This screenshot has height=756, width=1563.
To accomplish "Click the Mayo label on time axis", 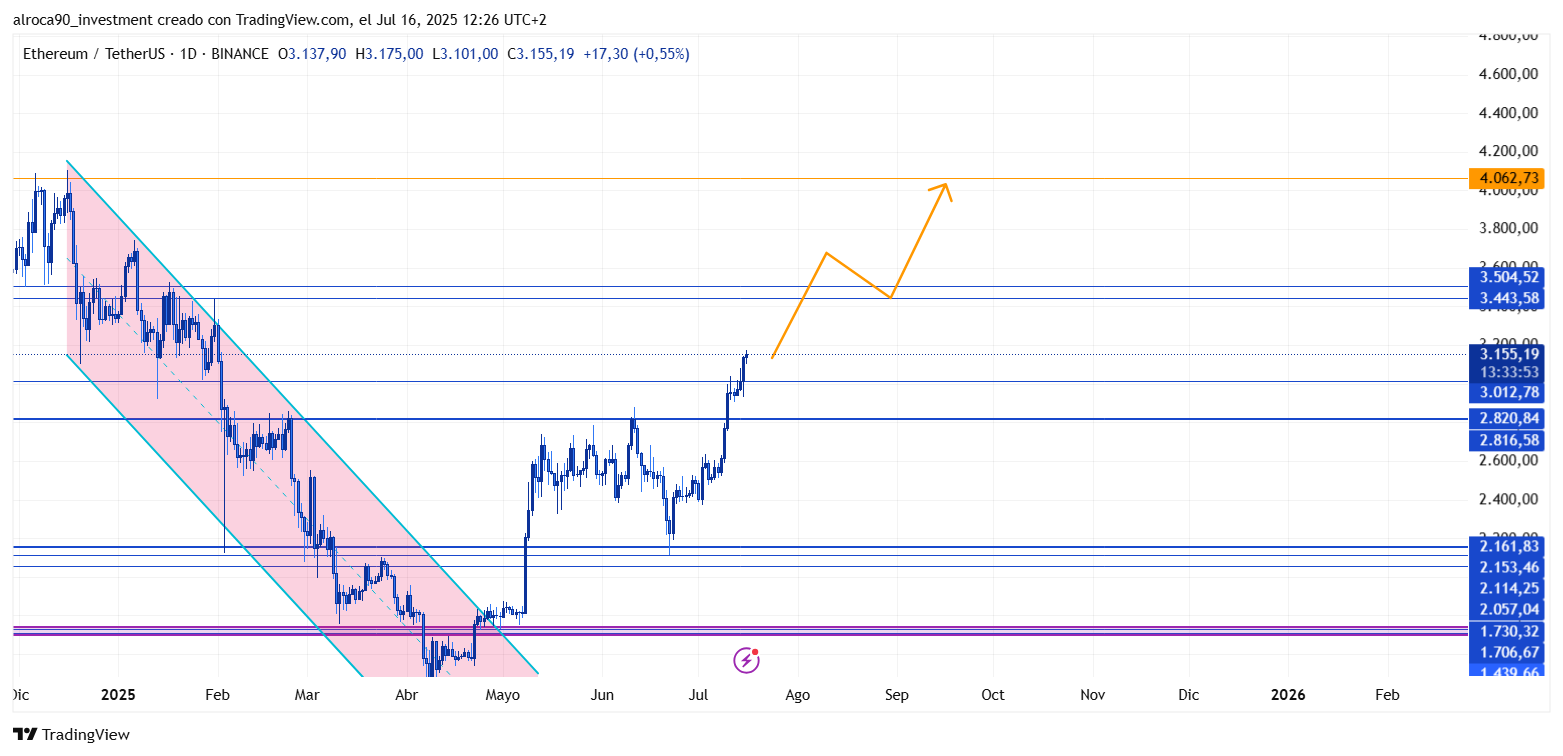I will [x=503, y=695].
